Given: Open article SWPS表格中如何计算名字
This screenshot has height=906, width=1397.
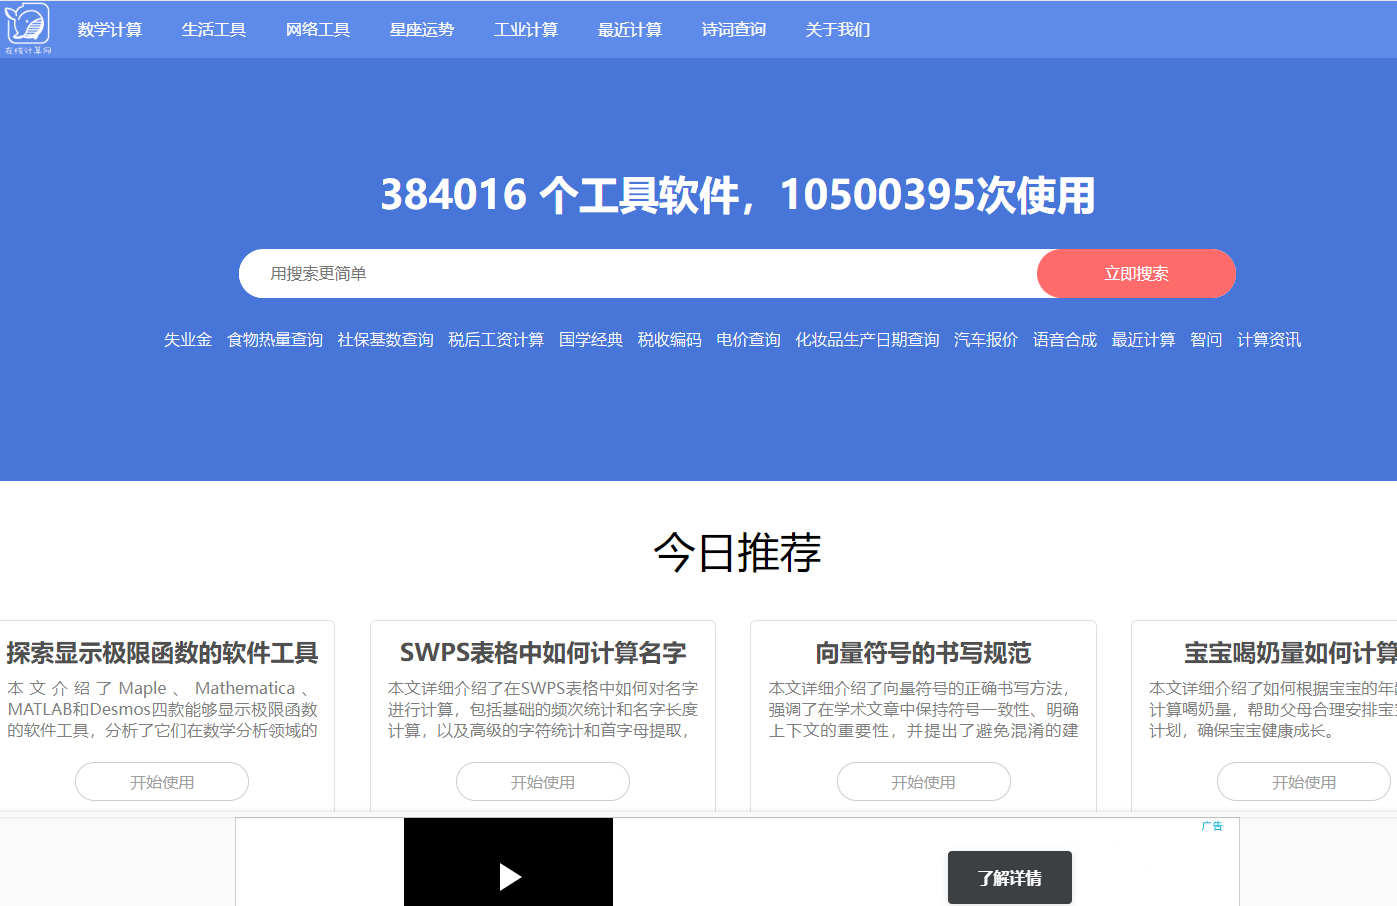Looking at the screenshot, I should coord(543,653).
